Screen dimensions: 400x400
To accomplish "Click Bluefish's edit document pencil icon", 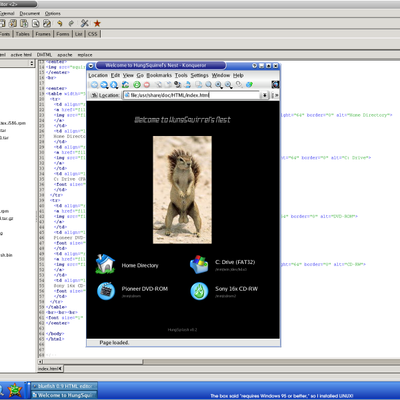I will [47, 23].
